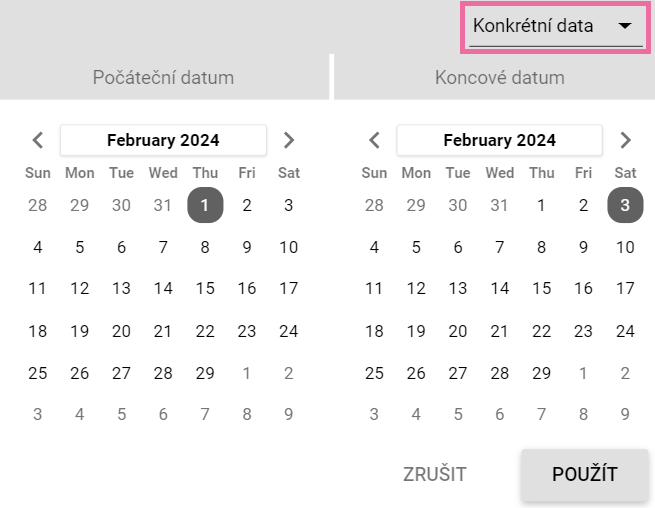Open end calendar February 2024 month picker

[x=500, y=140]
